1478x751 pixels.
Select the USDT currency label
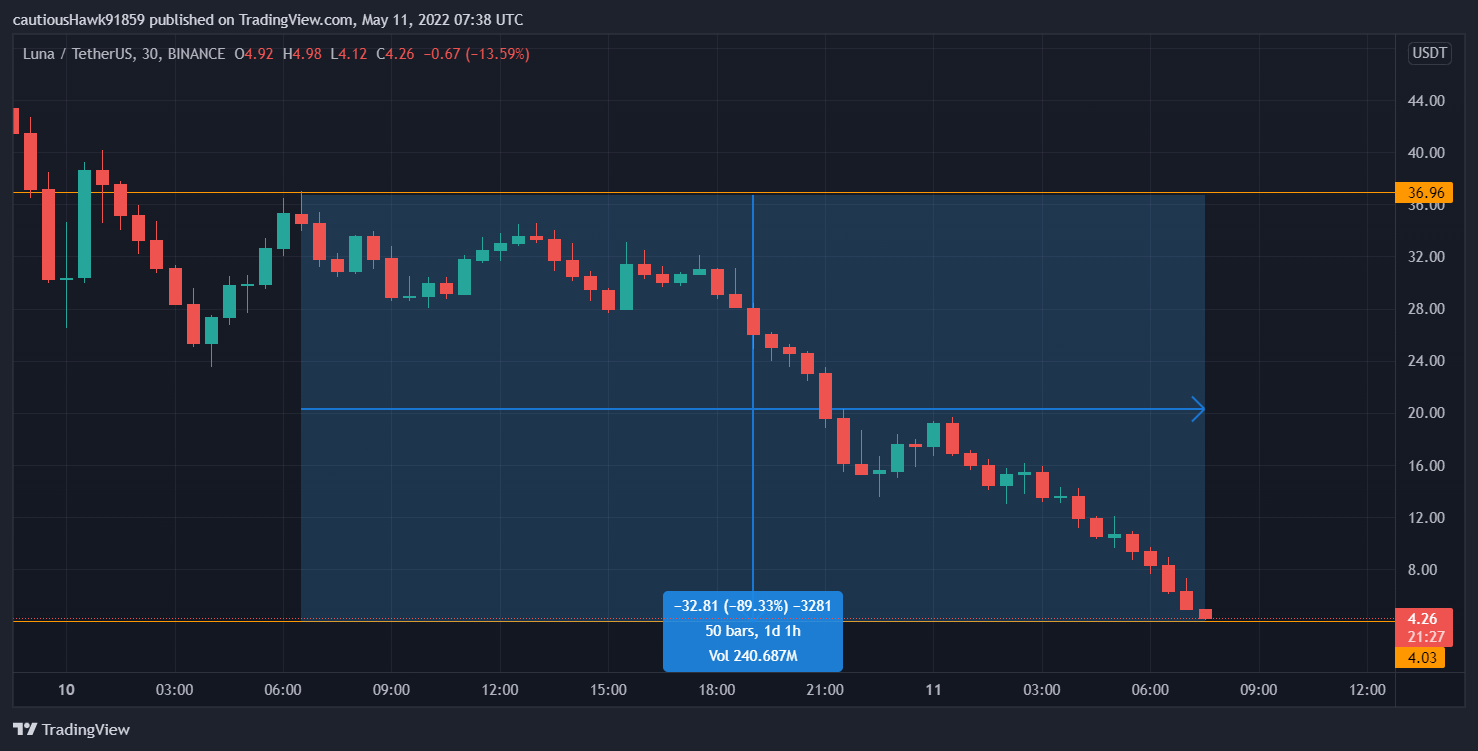coord(1428,53)
